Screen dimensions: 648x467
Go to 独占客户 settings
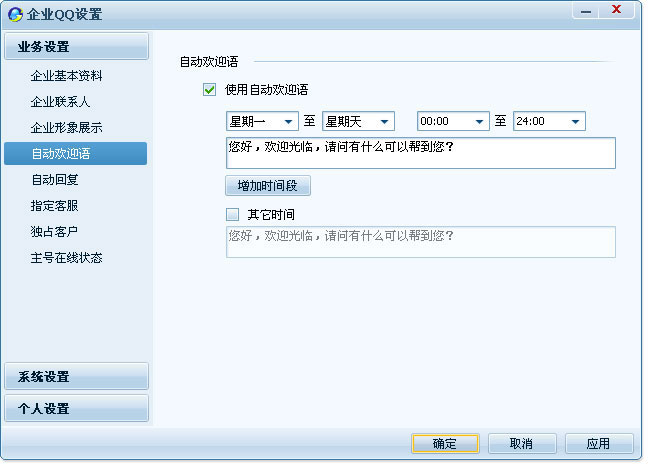[x=54, y=232]
